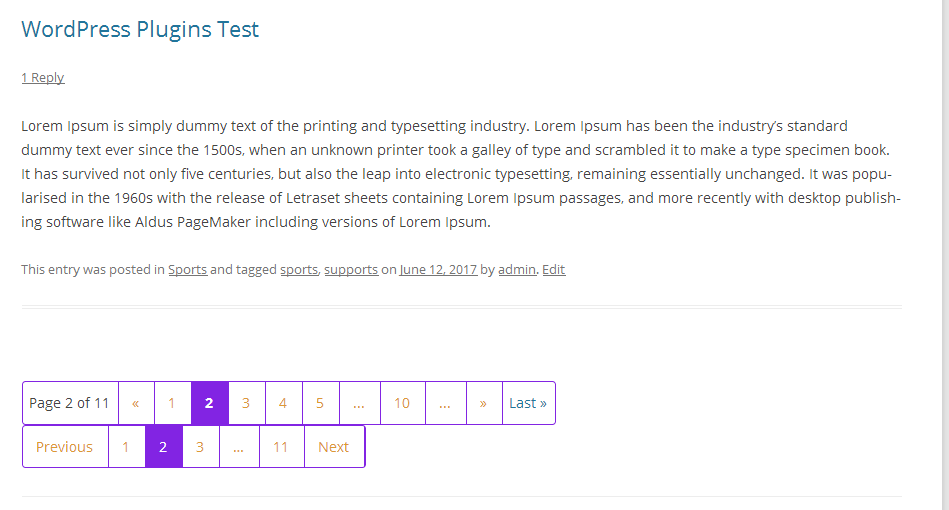Click the Page 2 of 11 indicator
Screen dimensions: 949x510
(69, 403)
